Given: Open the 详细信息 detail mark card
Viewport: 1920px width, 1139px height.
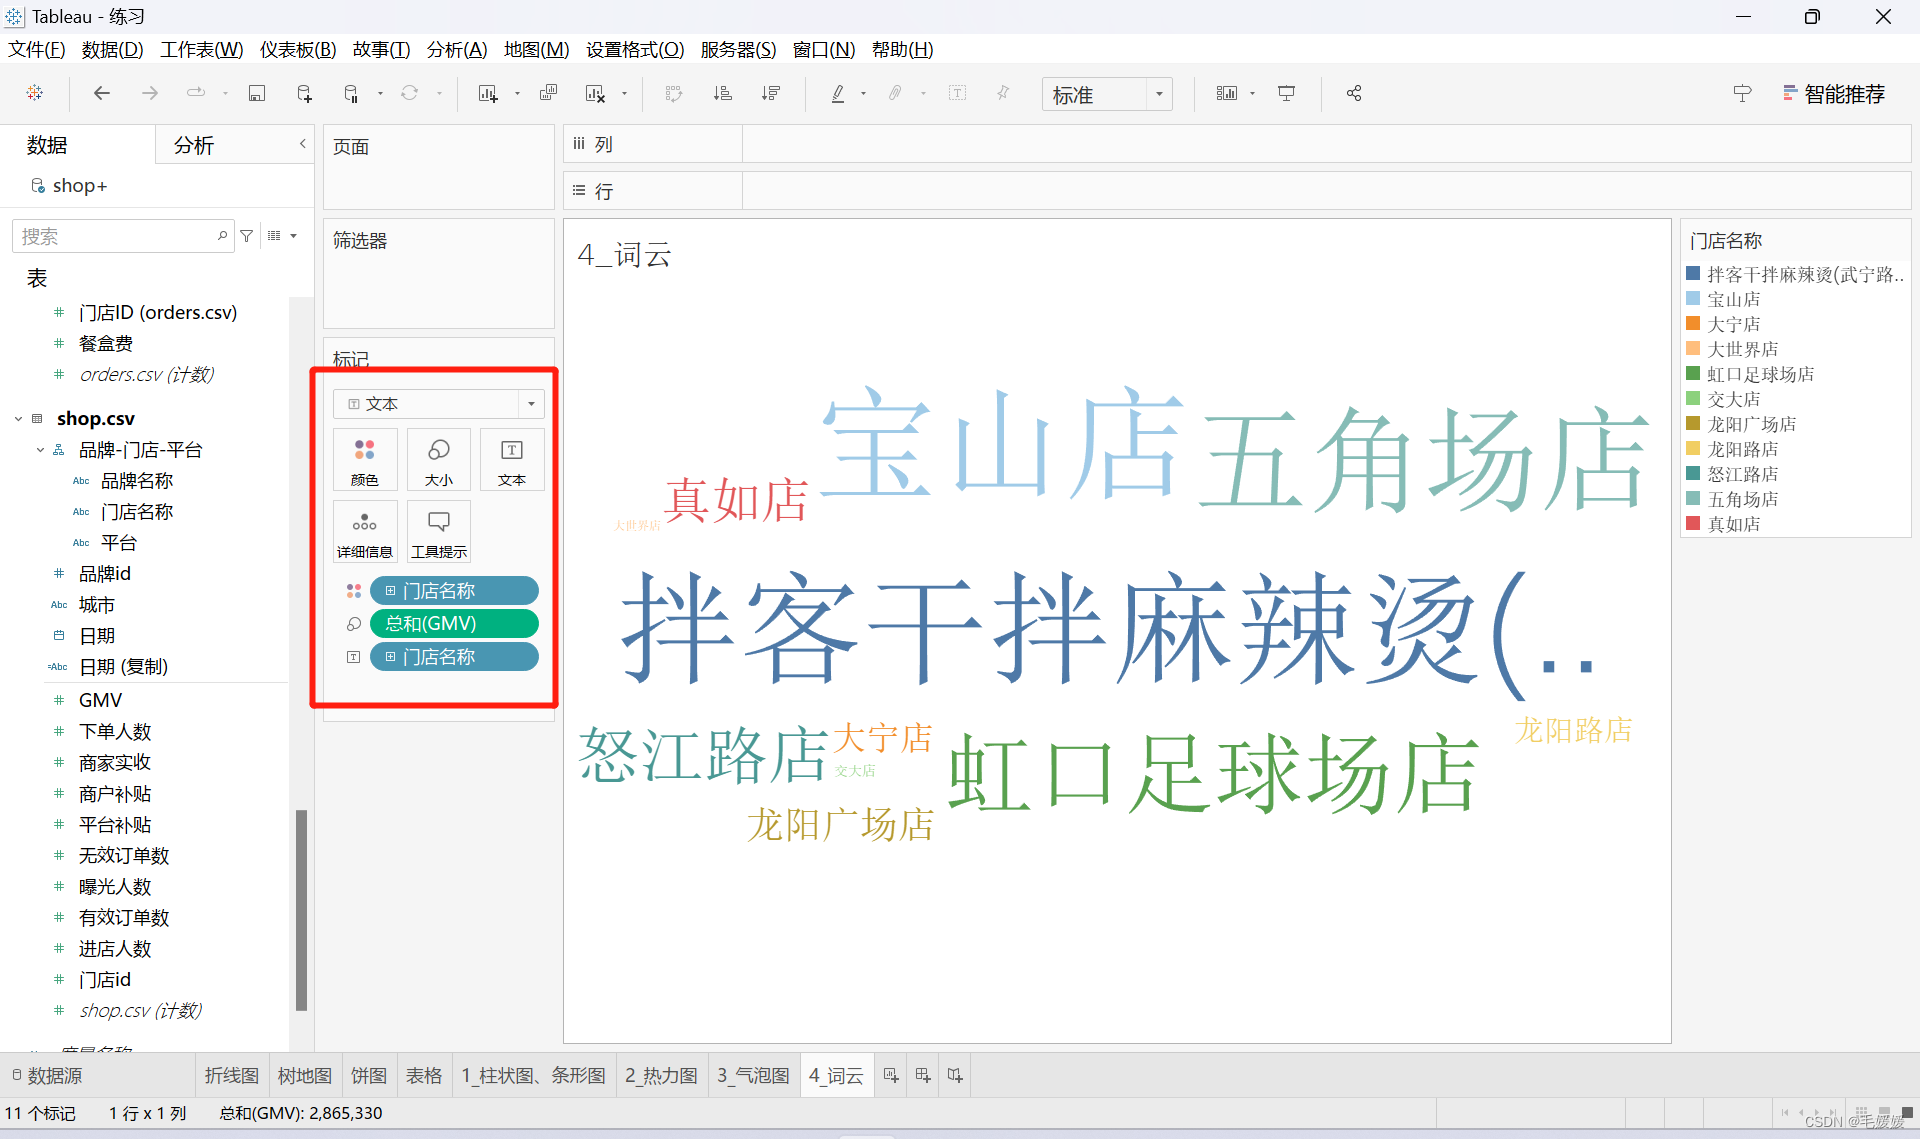Looking at the screenshot, I should 365,532.
